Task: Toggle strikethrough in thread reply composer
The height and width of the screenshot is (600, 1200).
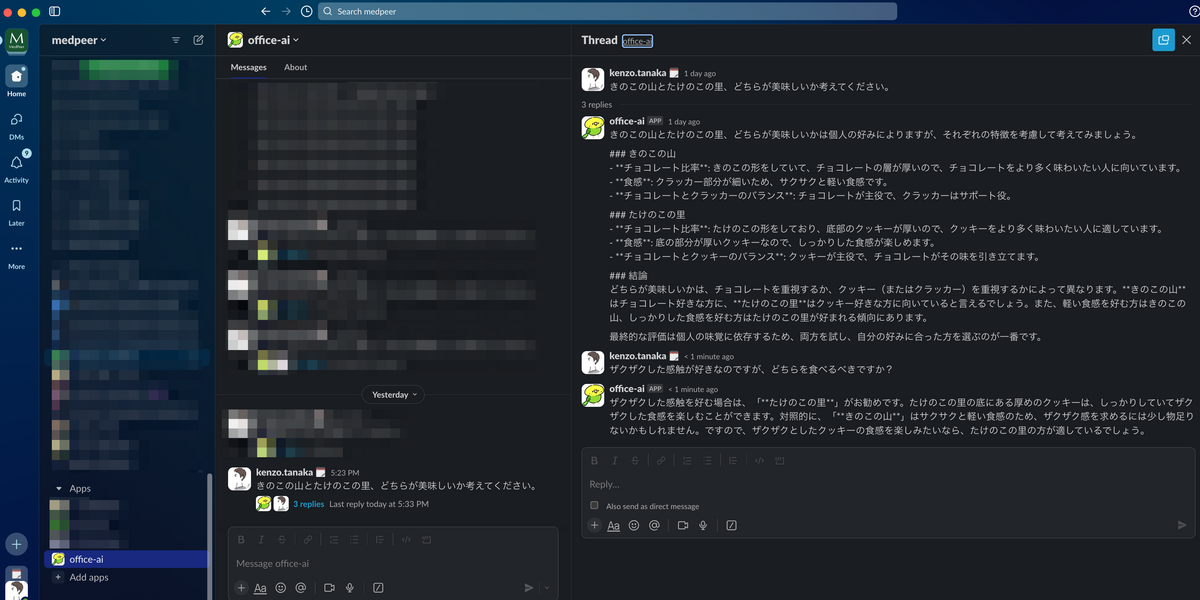Action: click(634, 461)
